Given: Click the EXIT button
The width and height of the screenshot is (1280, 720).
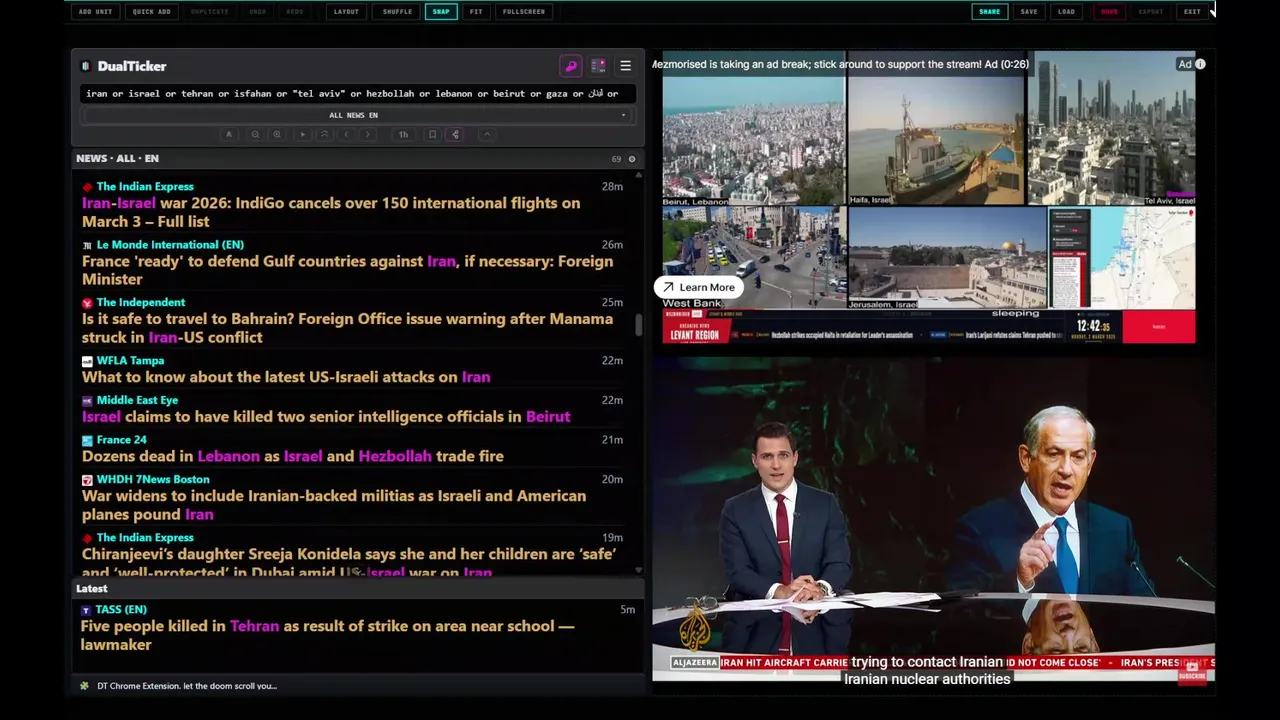Looking at the screenshot, I should pos(1192,12).
